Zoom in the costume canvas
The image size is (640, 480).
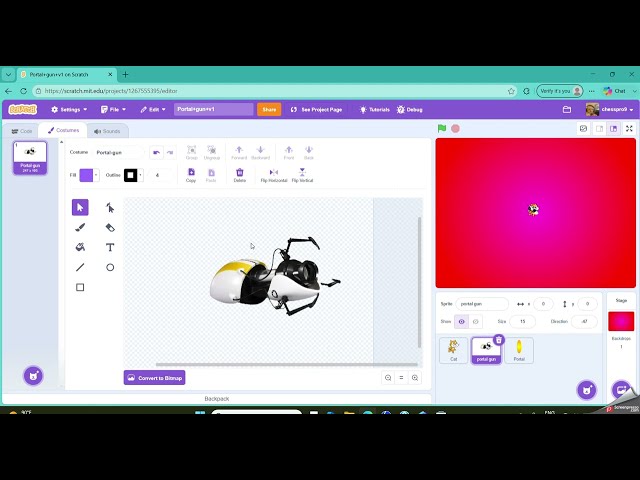[x=415, y=378]
